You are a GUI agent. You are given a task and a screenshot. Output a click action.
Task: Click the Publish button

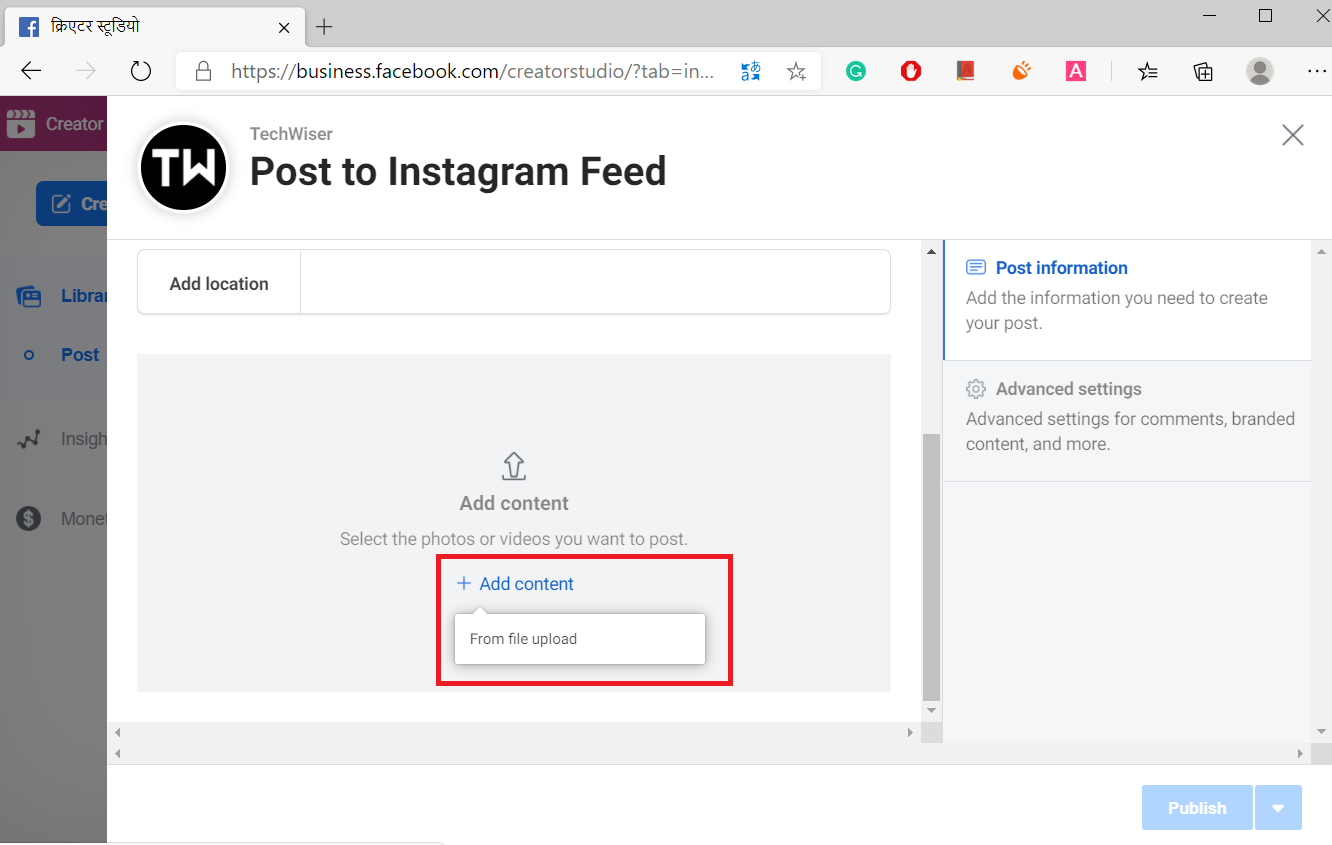(1197, 808)
